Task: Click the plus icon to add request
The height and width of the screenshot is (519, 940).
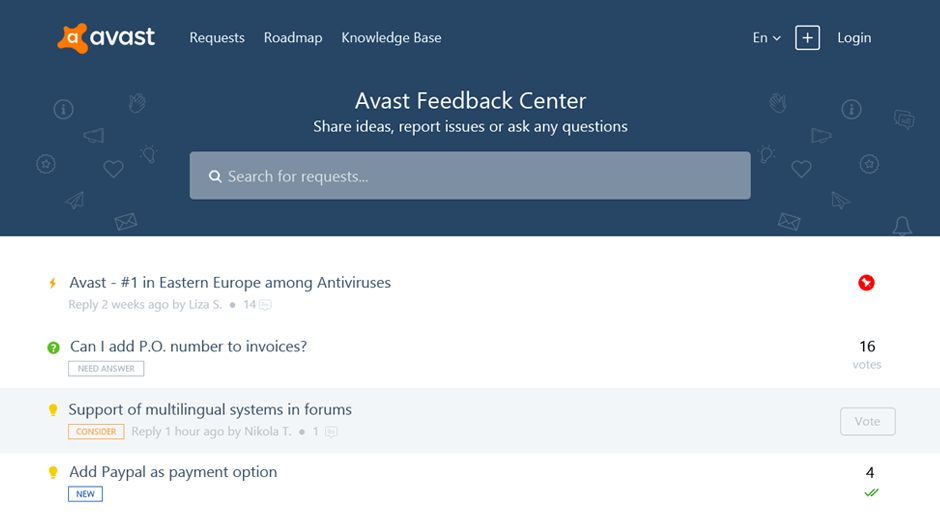Action: pyautogui.click(x=807, y=38)
